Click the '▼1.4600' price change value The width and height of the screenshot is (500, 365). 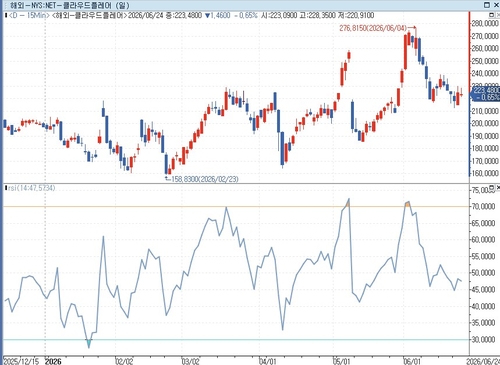(217, 15)
